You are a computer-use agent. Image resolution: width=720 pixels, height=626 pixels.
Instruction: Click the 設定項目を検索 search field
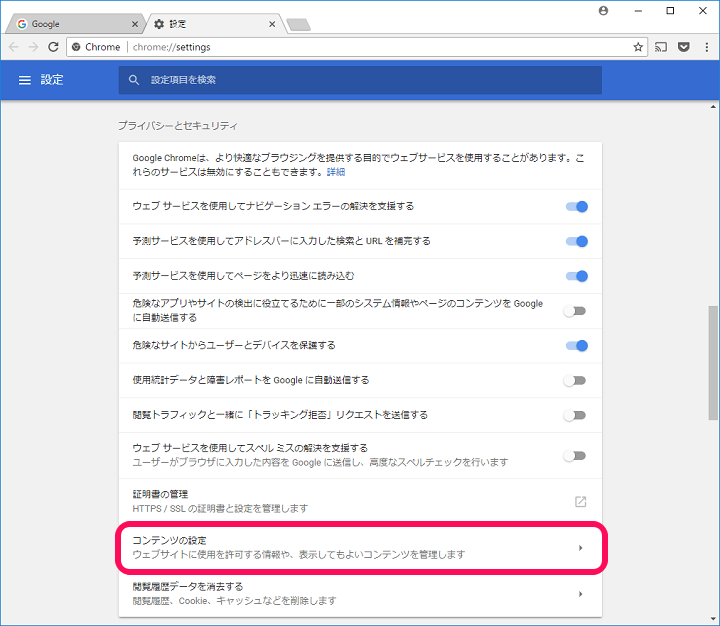[x=360, y=80]
